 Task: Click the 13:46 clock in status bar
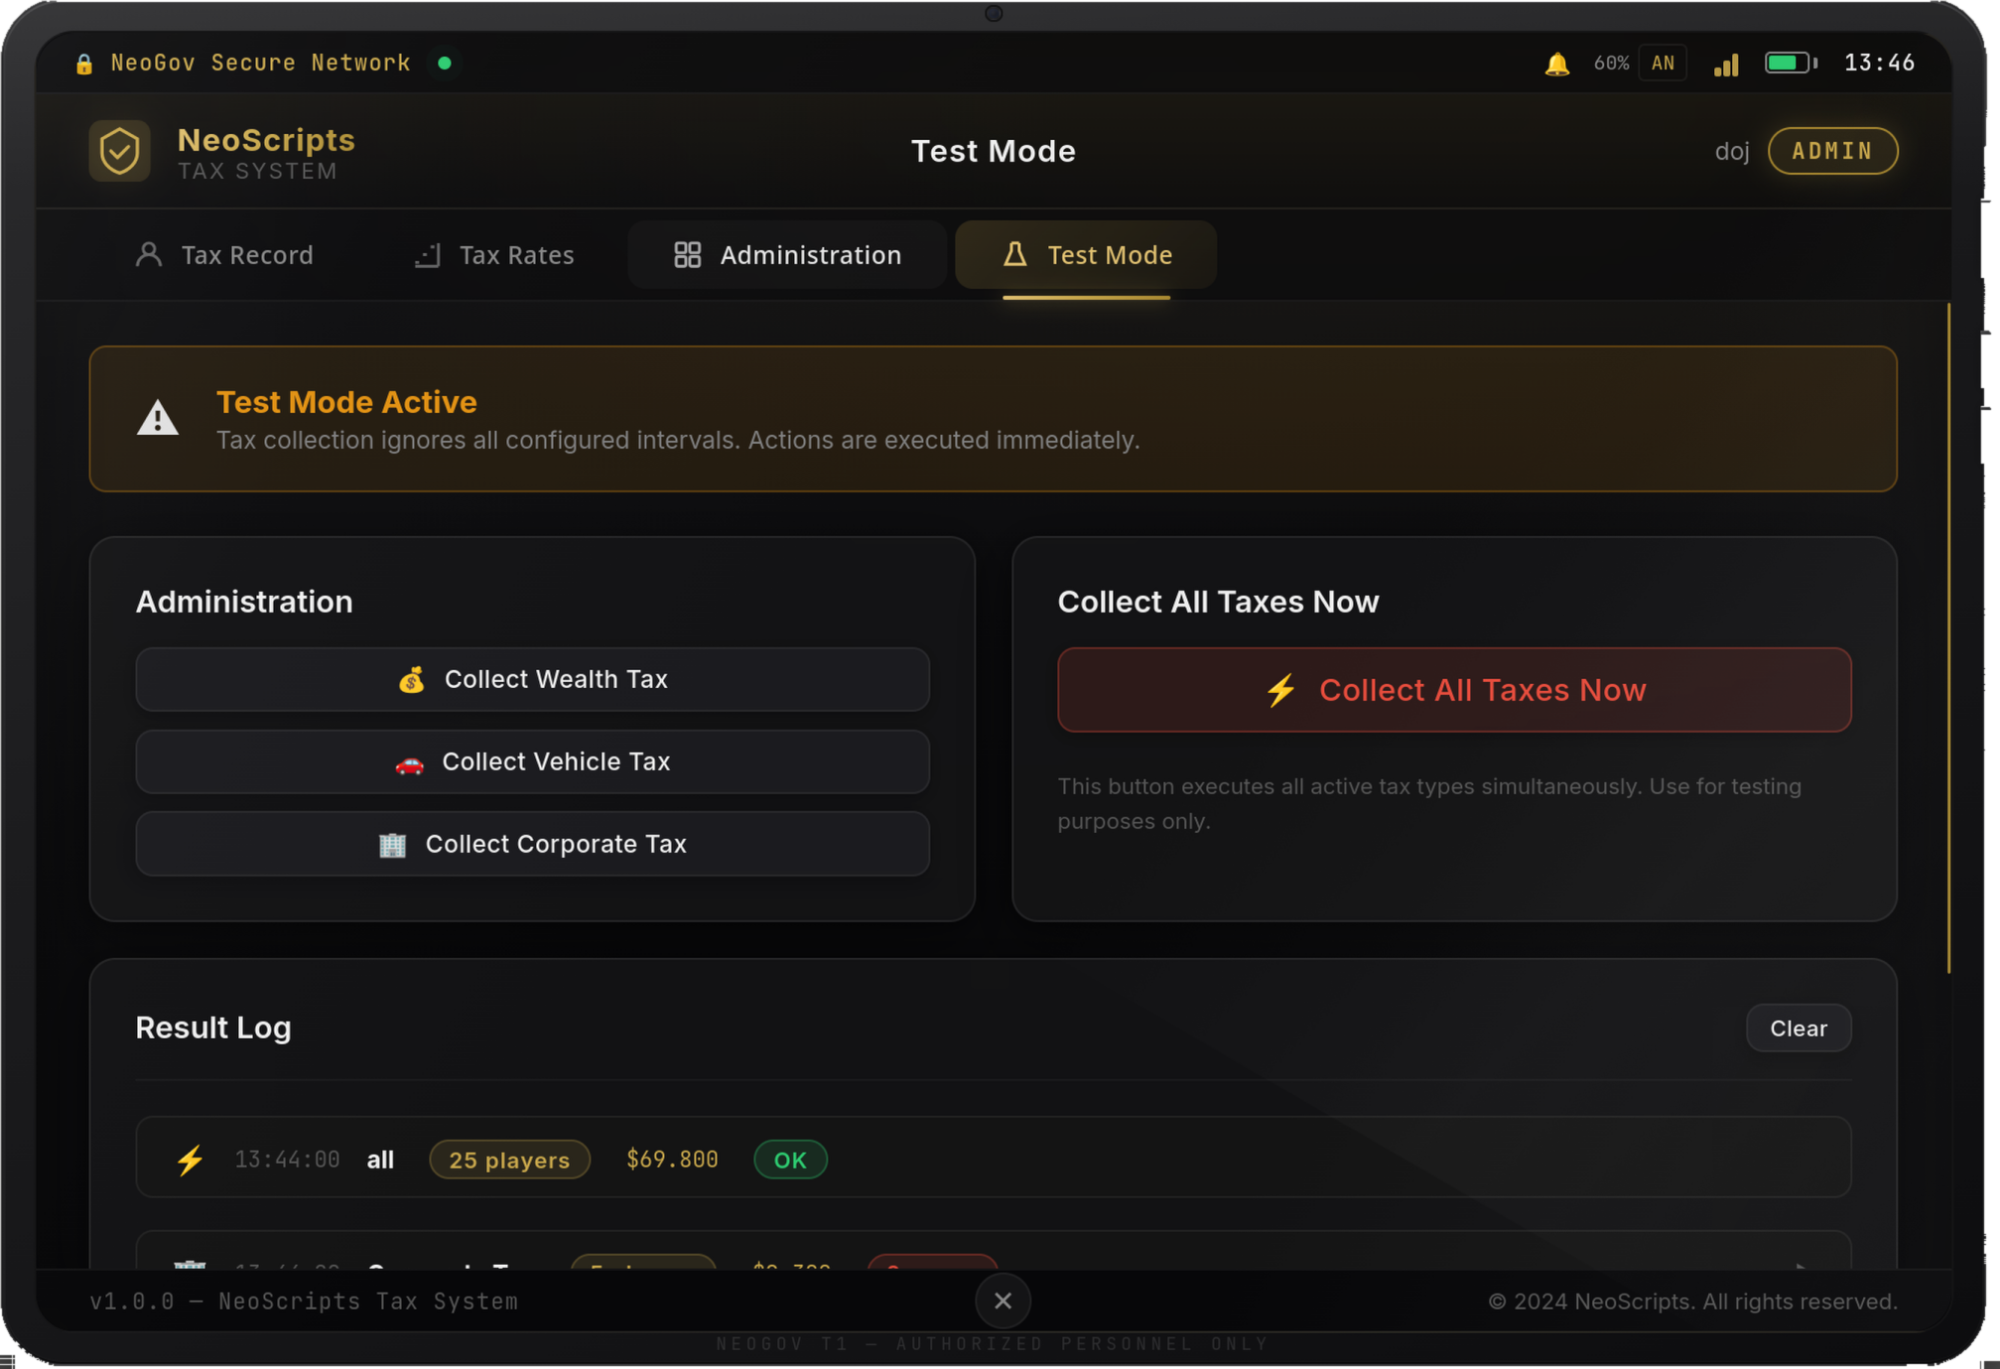click(x=1880, y=63)
